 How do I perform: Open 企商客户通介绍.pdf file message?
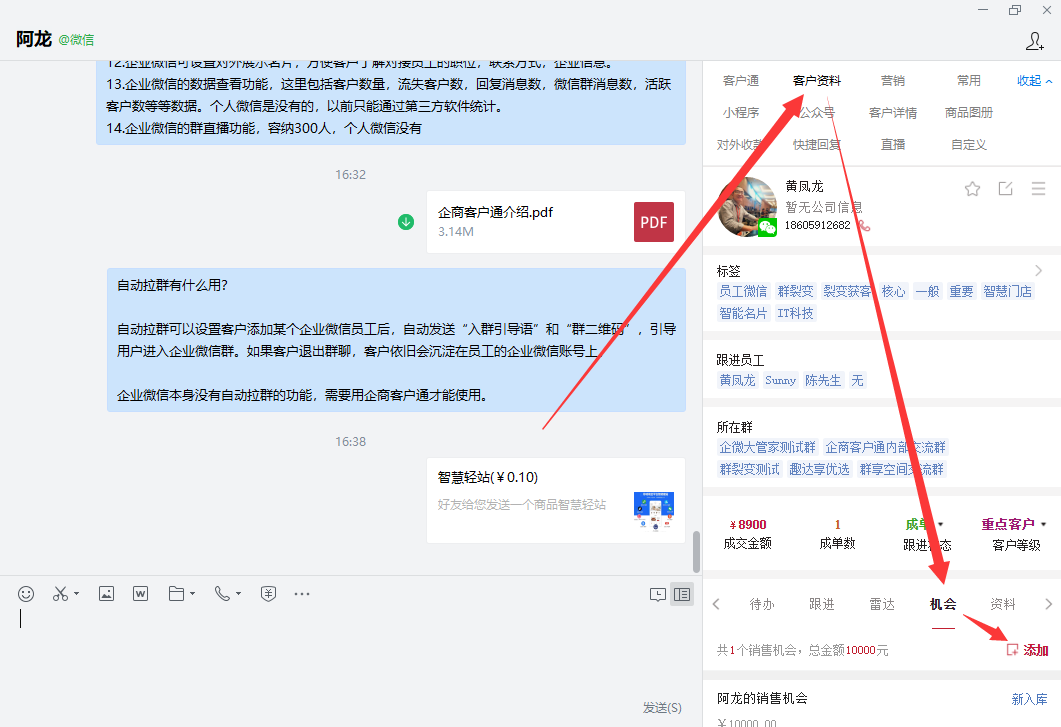[x=556, y=222]
